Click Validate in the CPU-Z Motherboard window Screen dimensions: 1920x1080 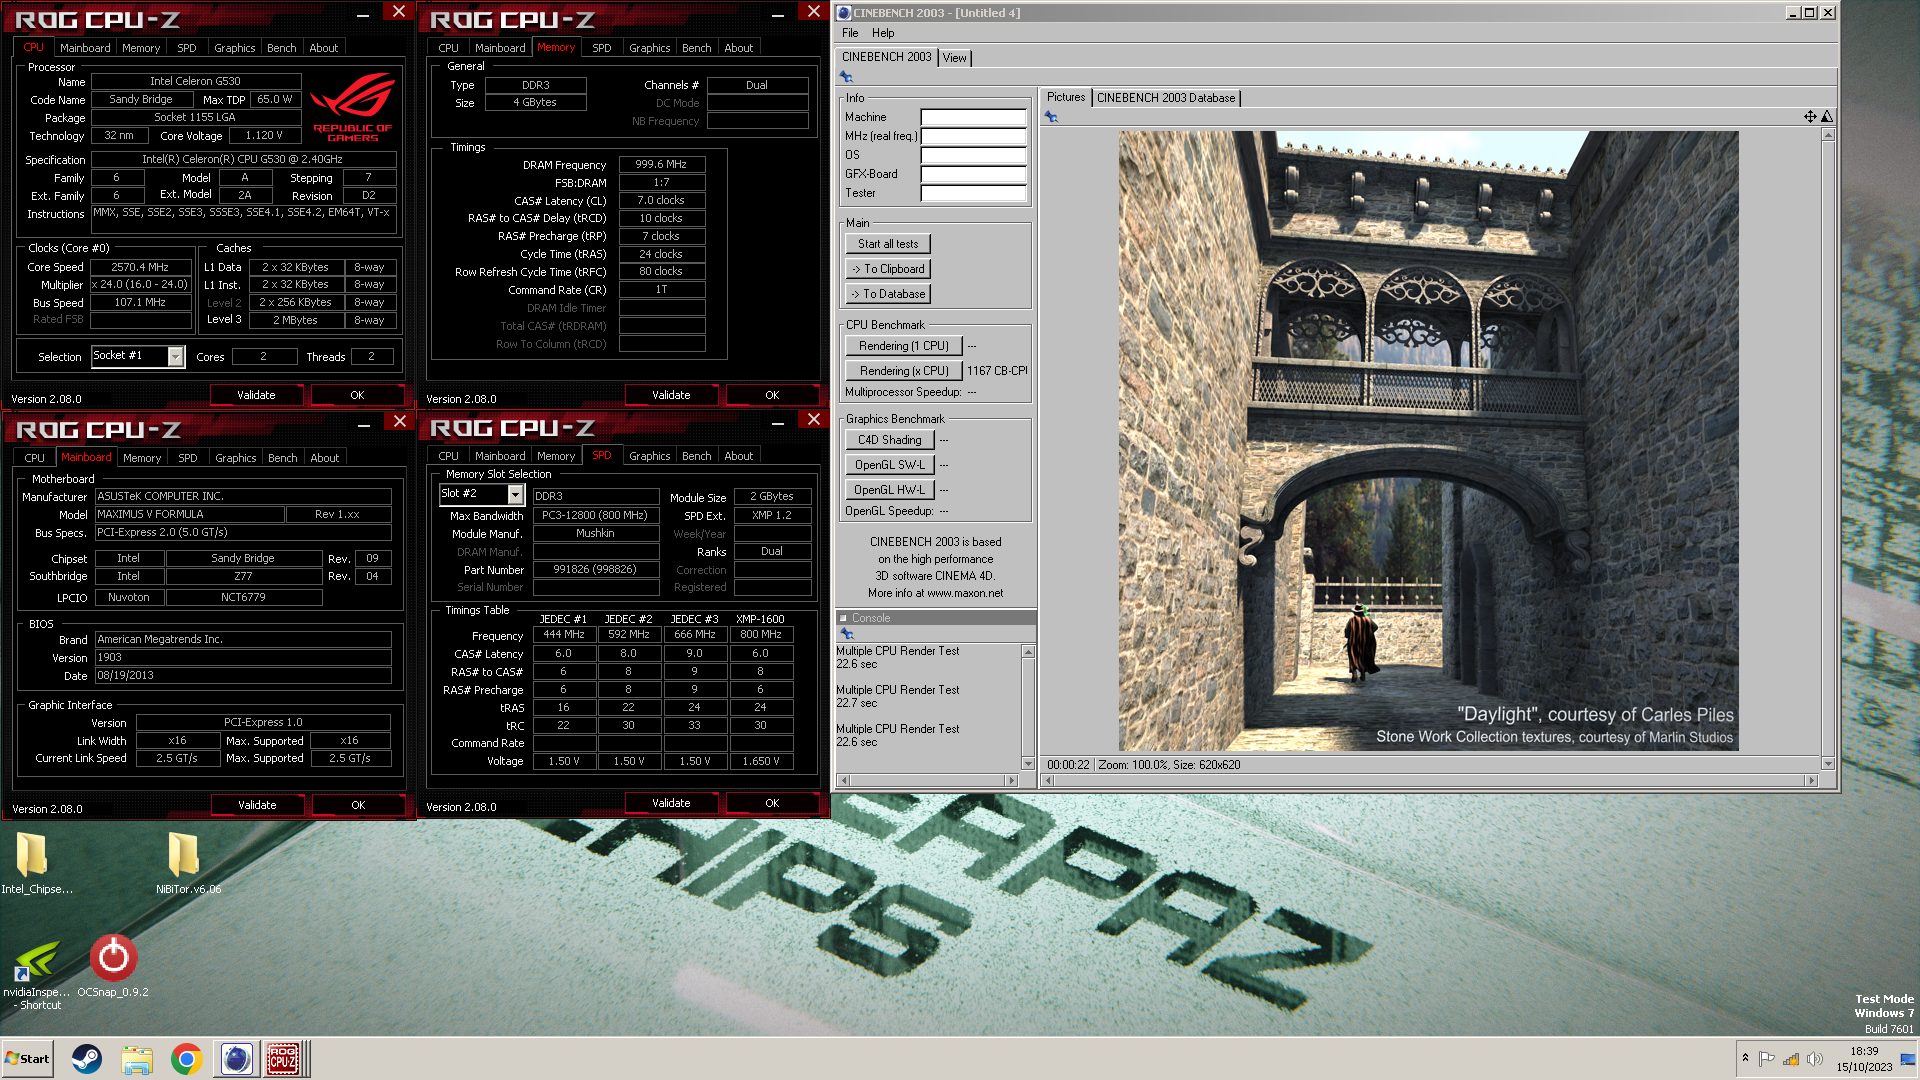[x=257, y=805]
